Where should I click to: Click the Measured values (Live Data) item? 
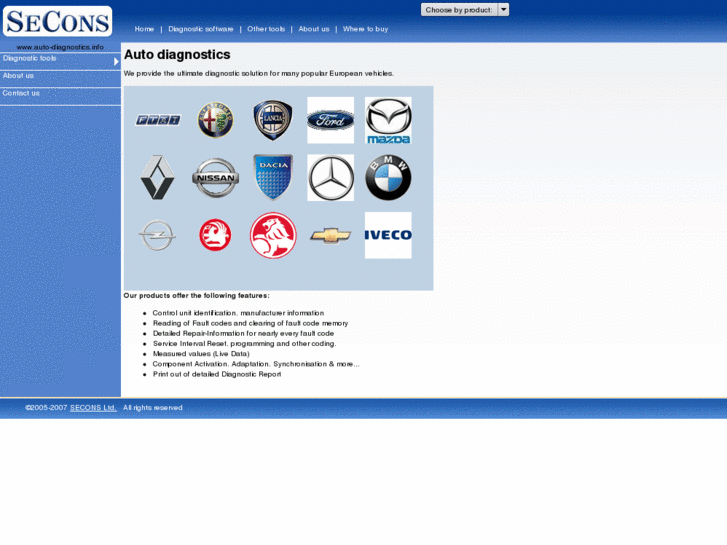201,353
